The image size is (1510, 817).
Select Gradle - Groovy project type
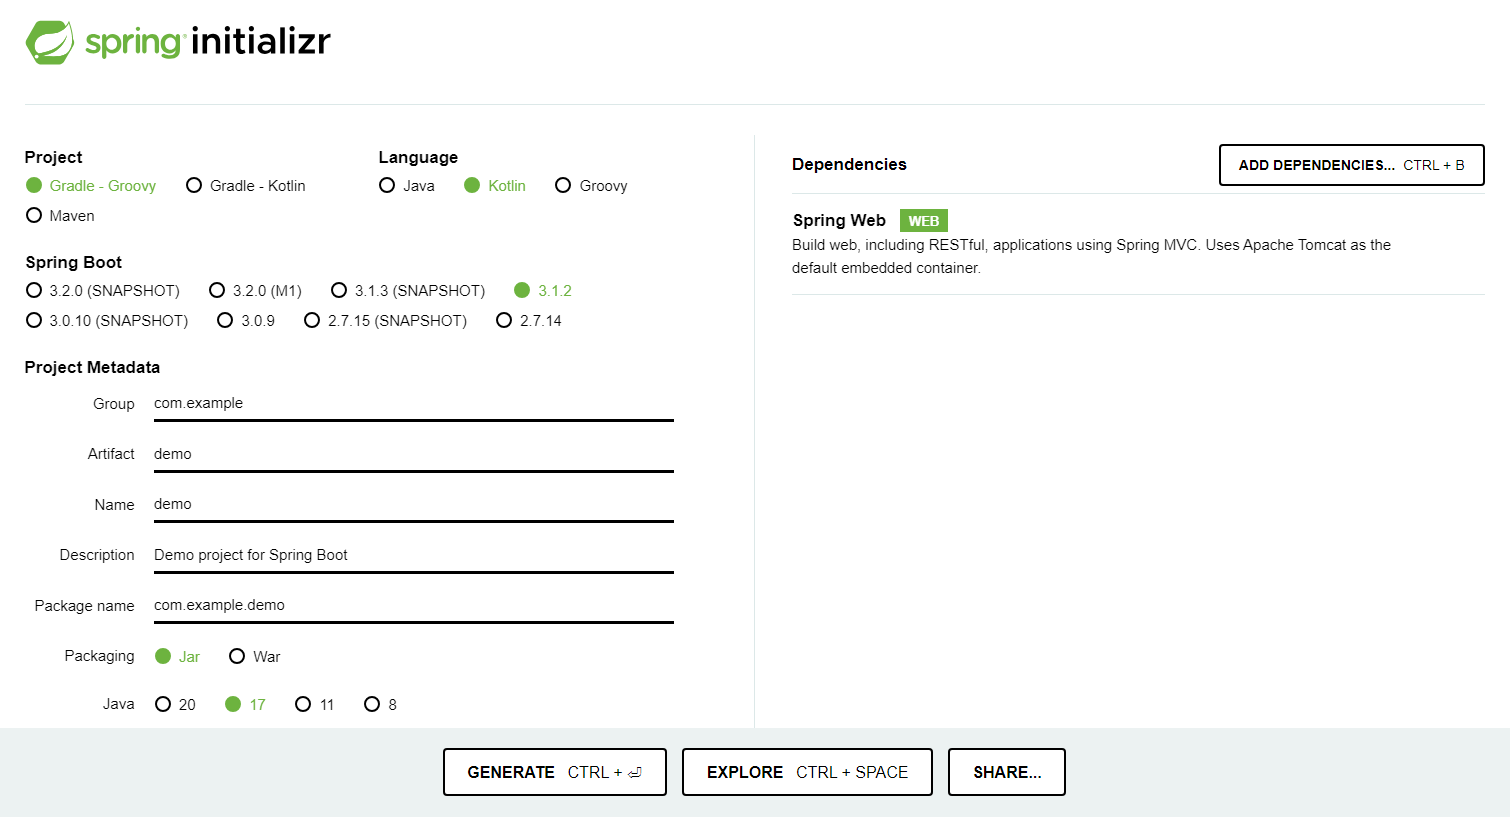pos(91,186)
